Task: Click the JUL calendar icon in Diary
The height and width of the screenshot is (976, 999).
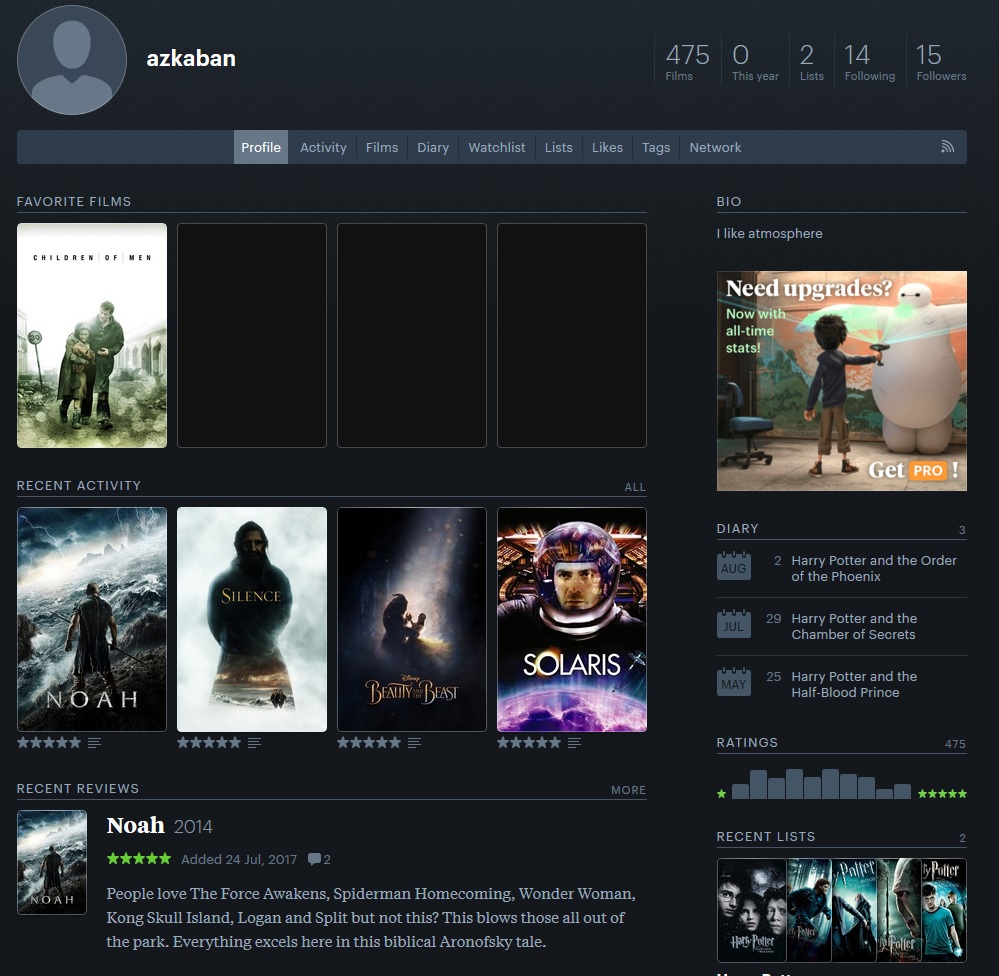Action: pos(733,624)
